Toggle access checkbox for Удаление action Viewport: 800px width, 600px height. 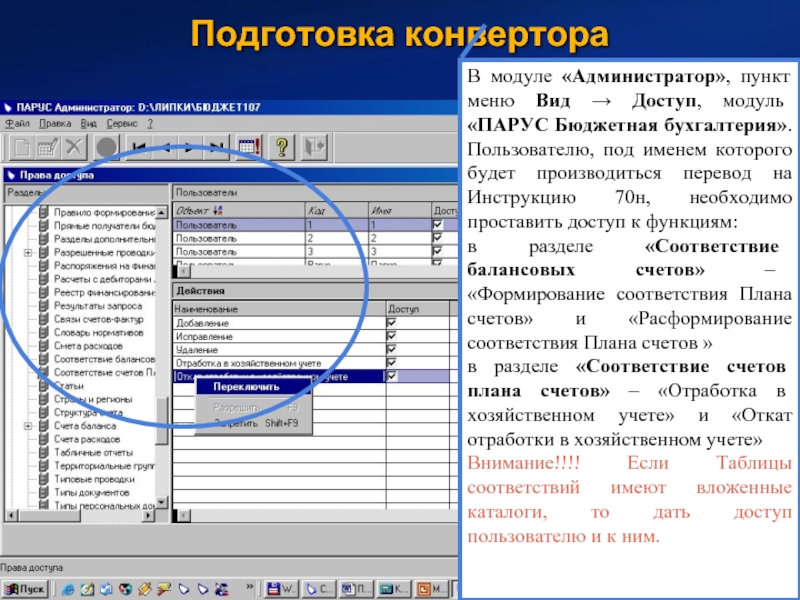pyautogui.click(x=392, y=349)
